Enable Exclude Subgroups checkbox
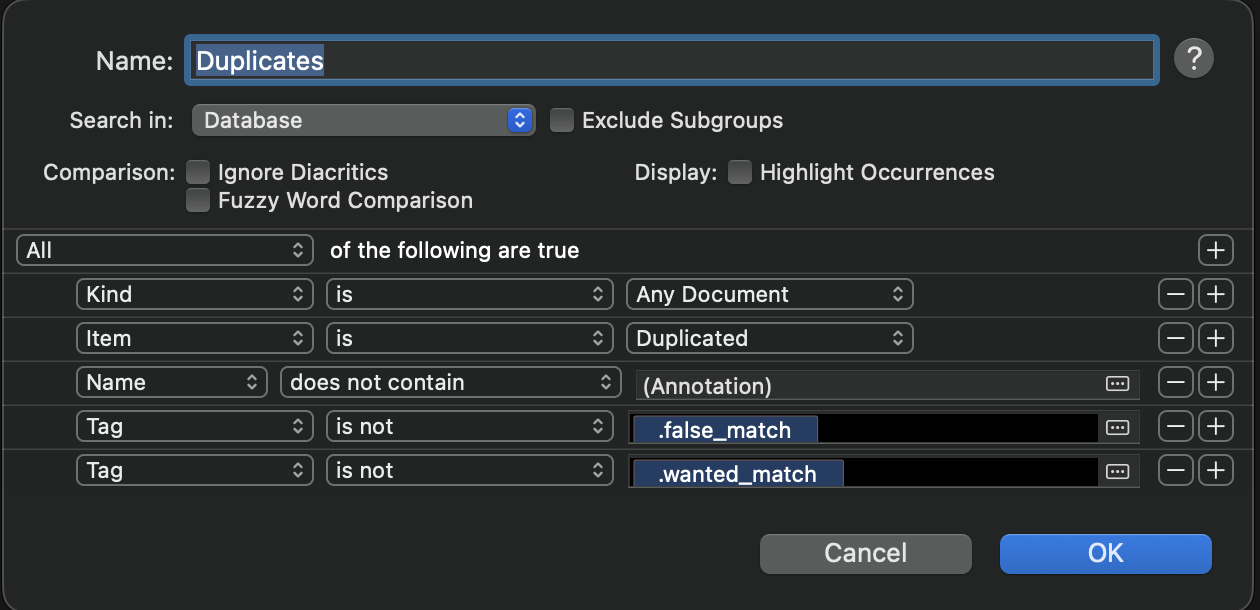 (x=563, y=121)
